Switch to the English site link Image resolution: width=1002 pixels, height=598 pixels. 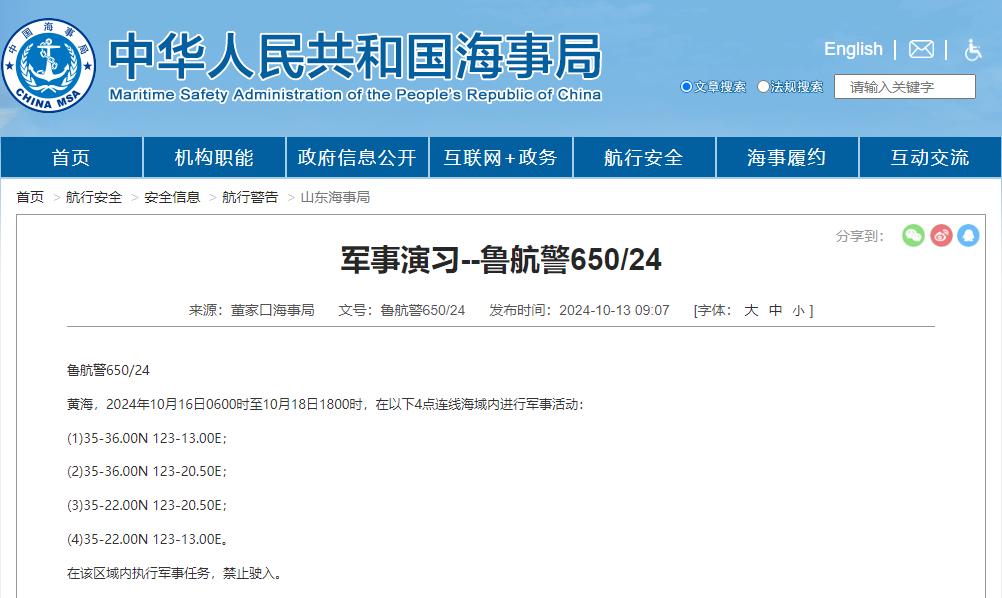point(853,49)
